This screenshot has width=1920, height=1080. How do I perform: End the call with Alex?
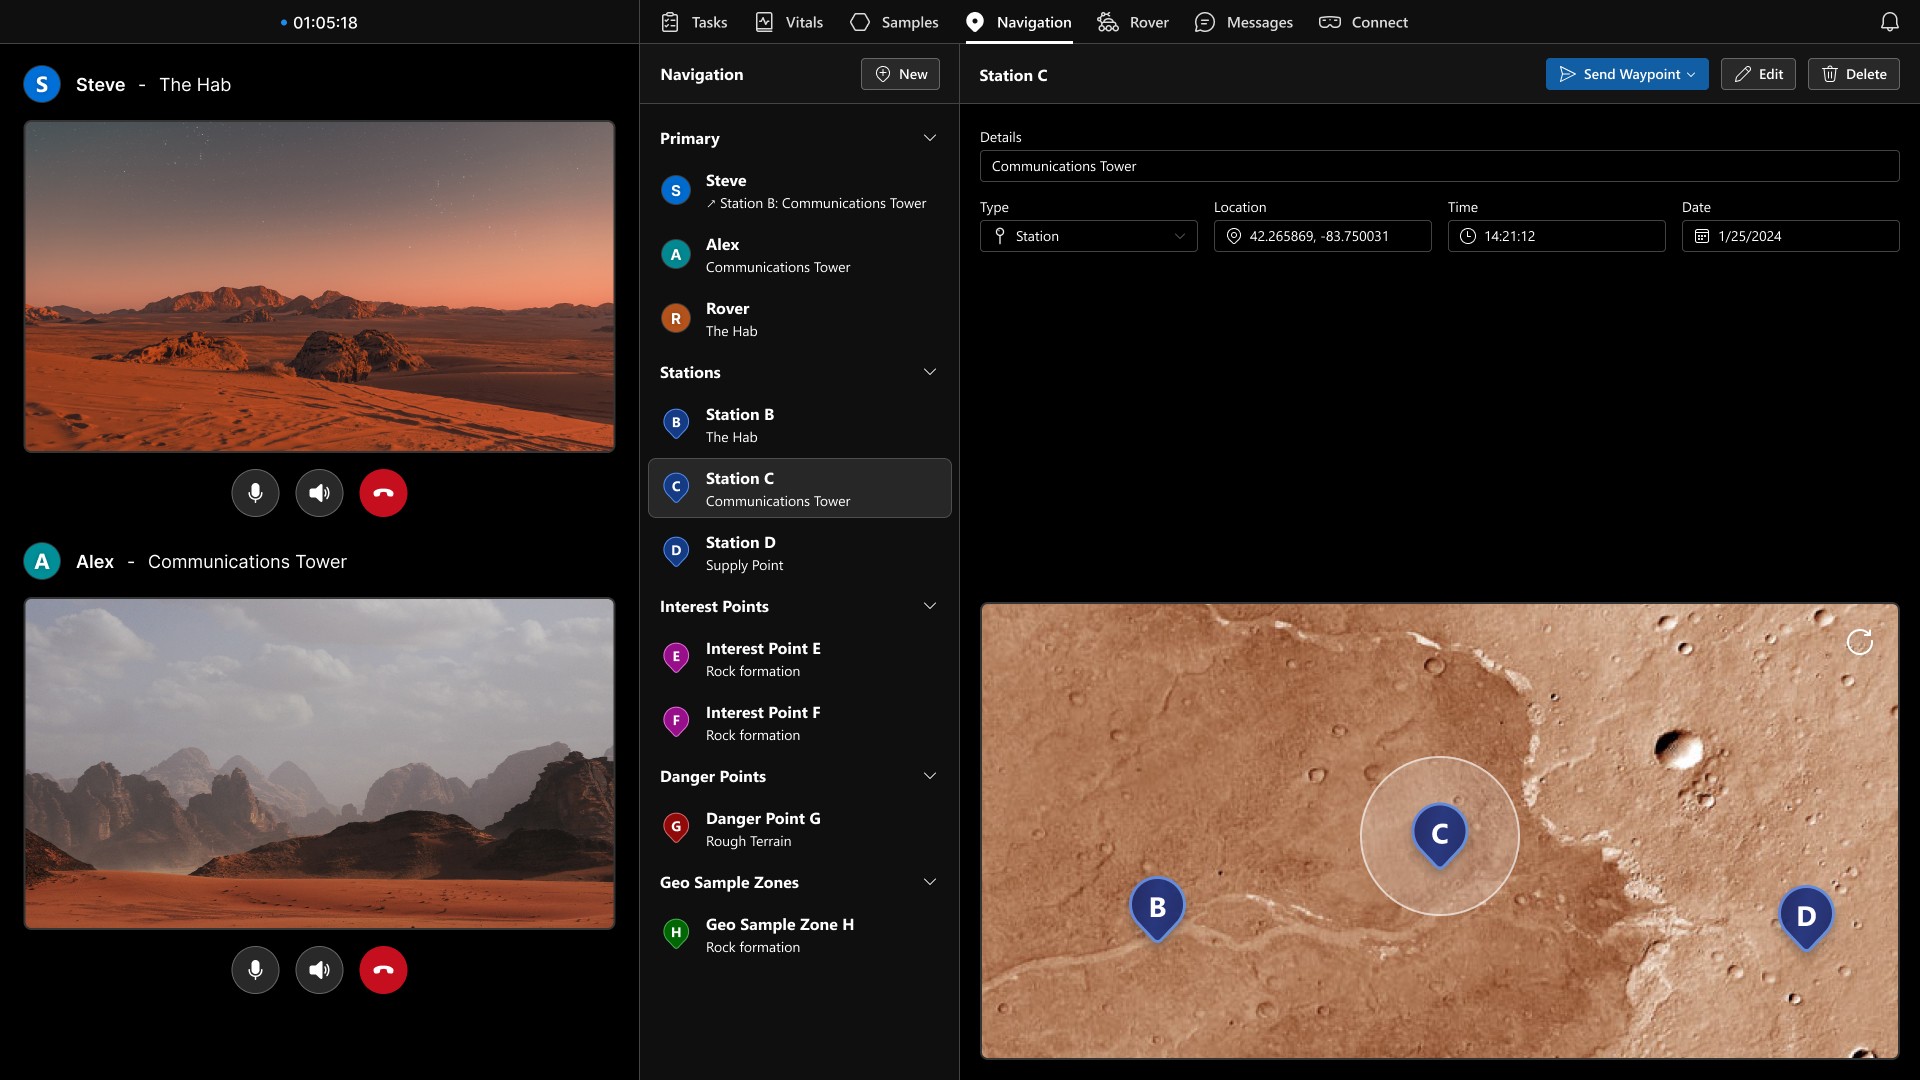click(x=383, y=970)
